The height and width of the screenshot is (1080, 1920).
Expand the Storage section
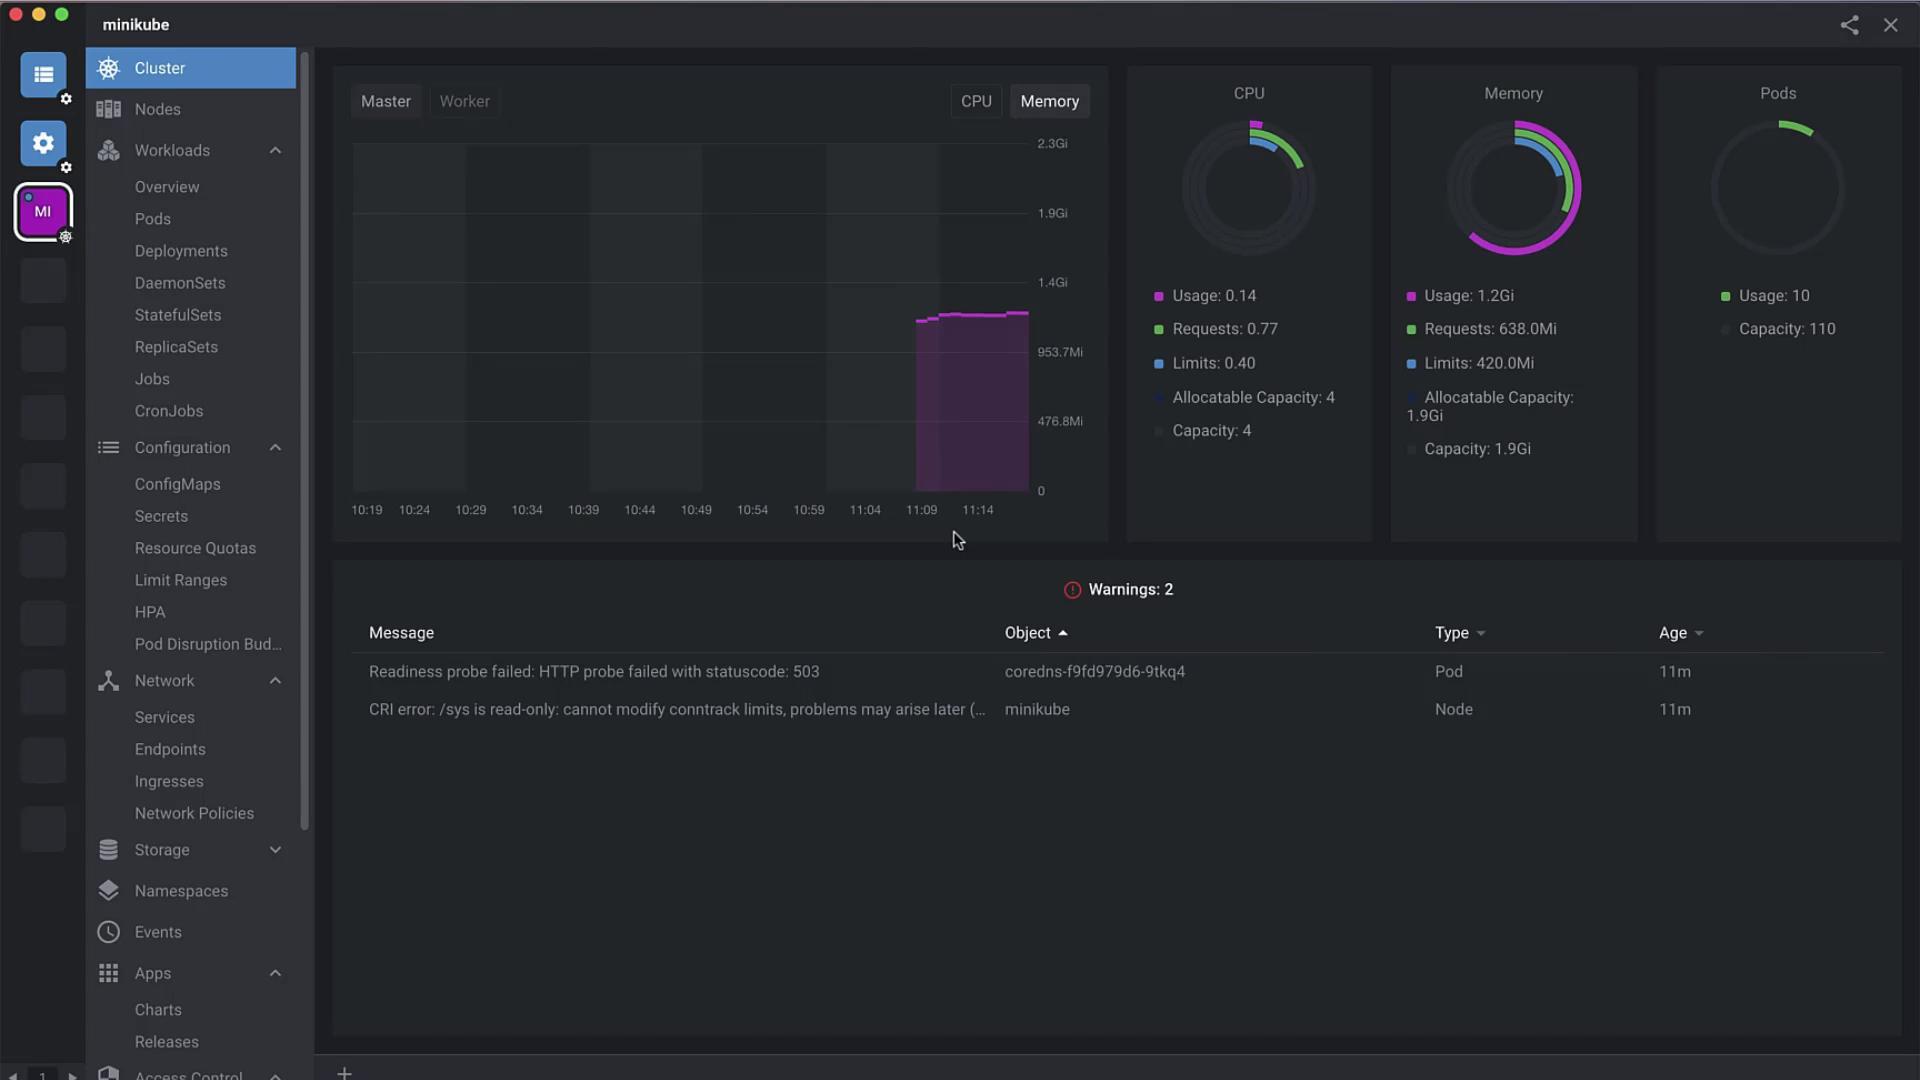click(275, 850)
